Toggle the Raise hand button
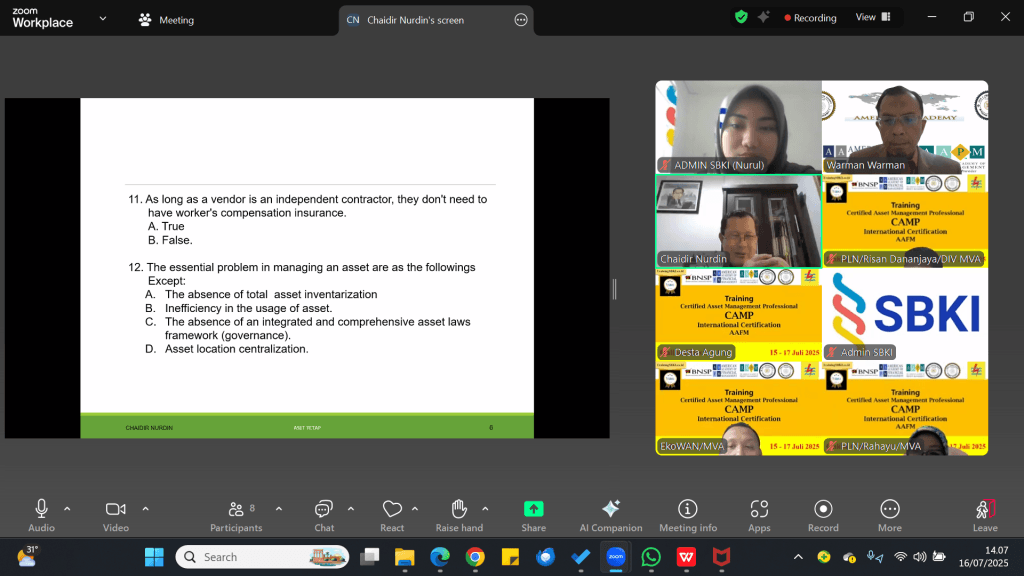The height and width of the screenshot is (576, 1024). 459,515
